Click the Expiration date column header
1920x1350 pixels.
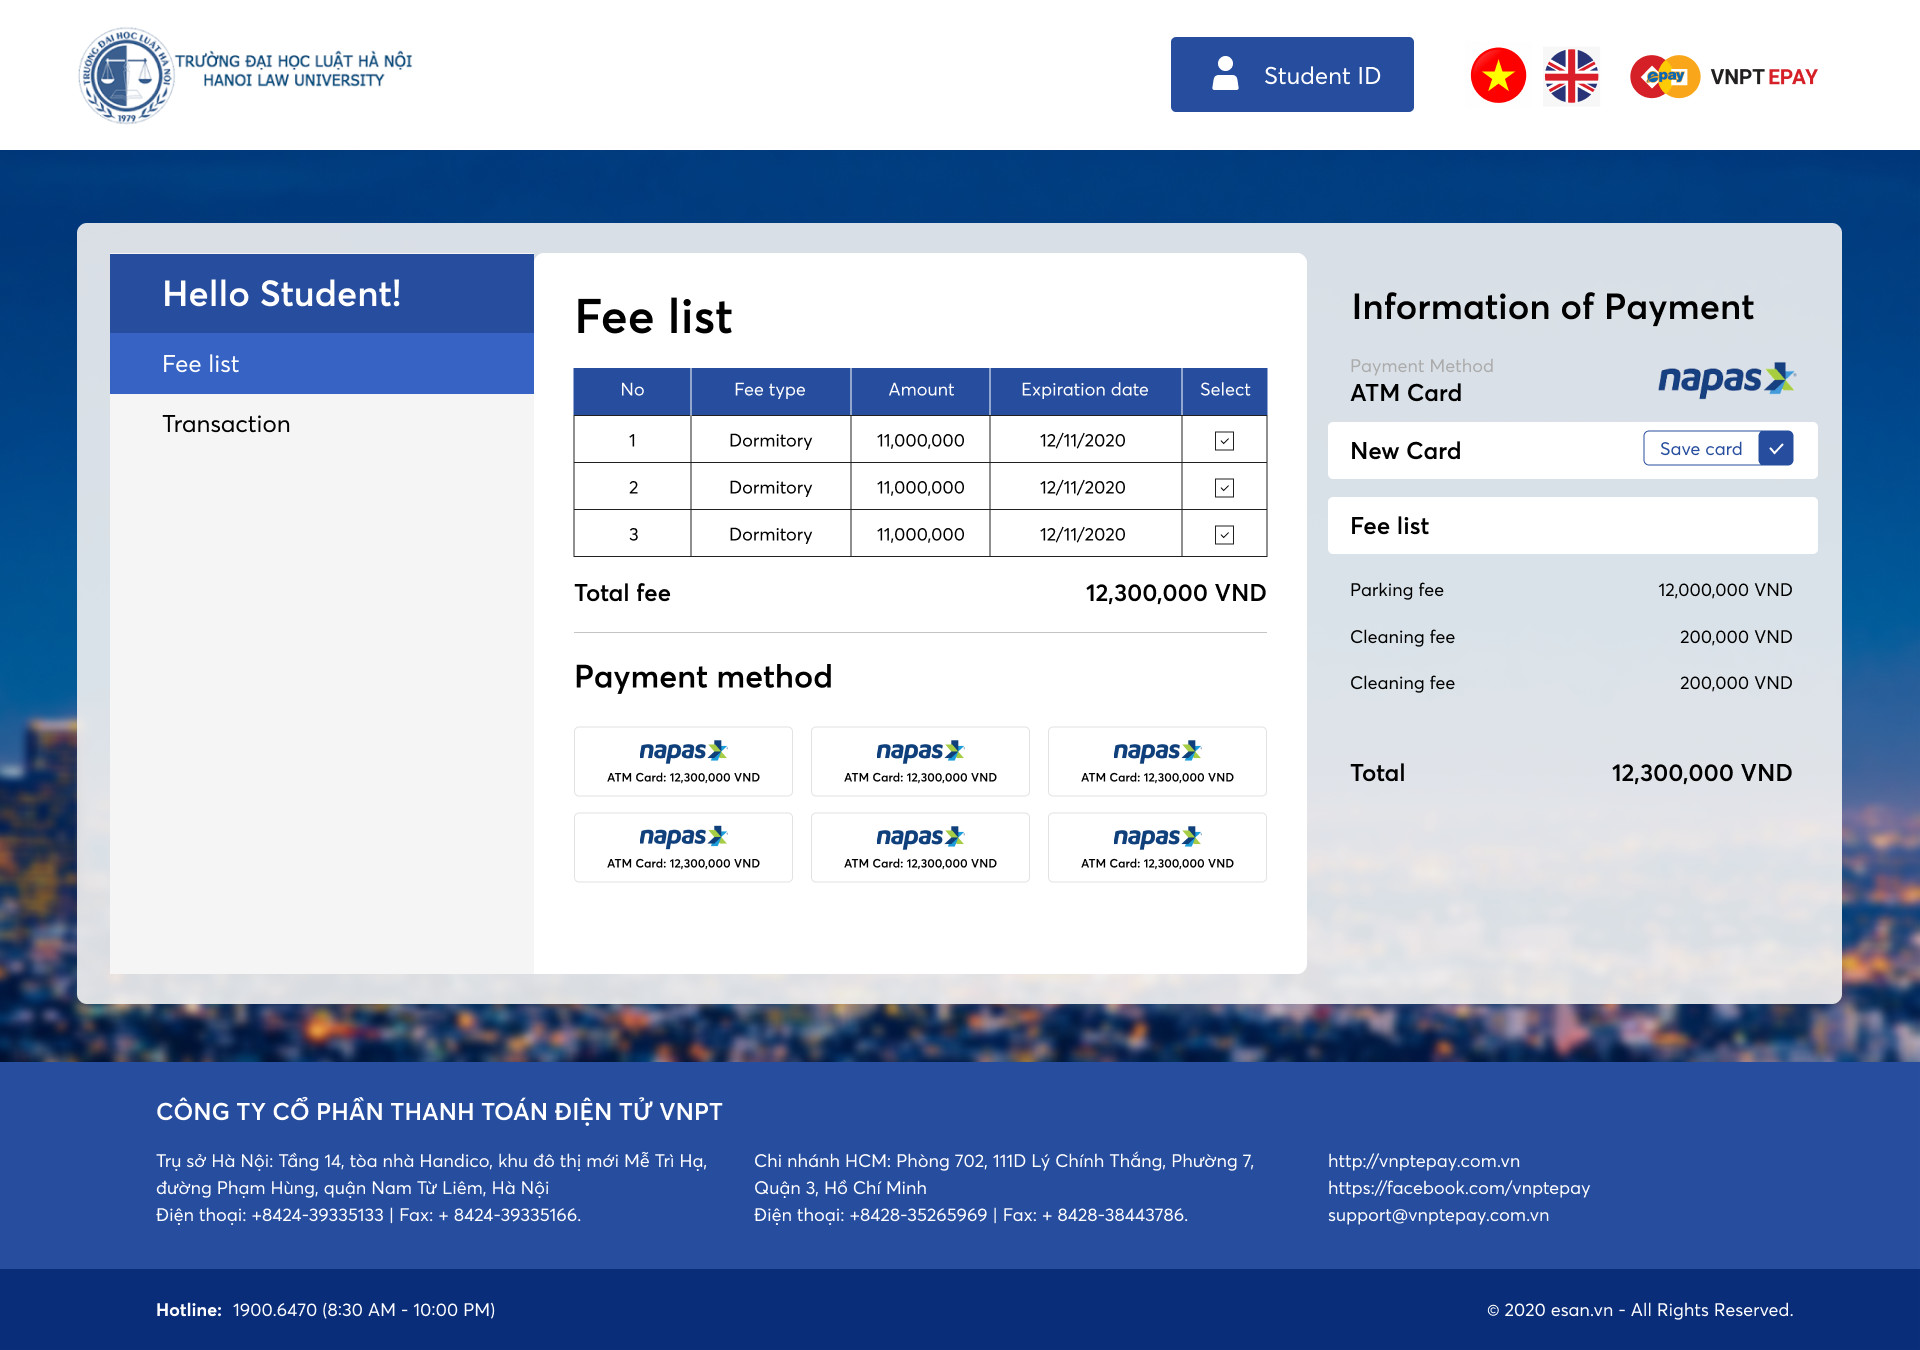(1085, 391)
